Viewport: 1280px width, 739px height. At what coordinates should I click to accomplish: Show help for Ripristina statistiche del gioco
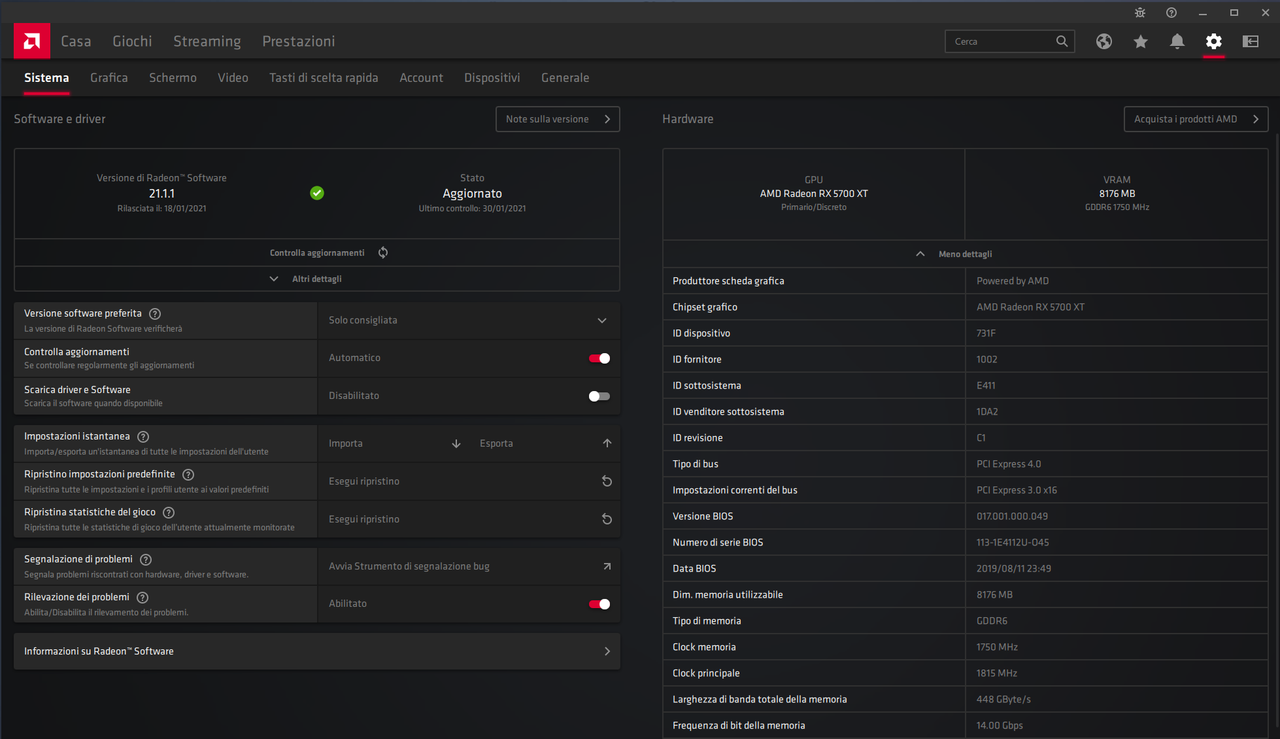[168, 512]
